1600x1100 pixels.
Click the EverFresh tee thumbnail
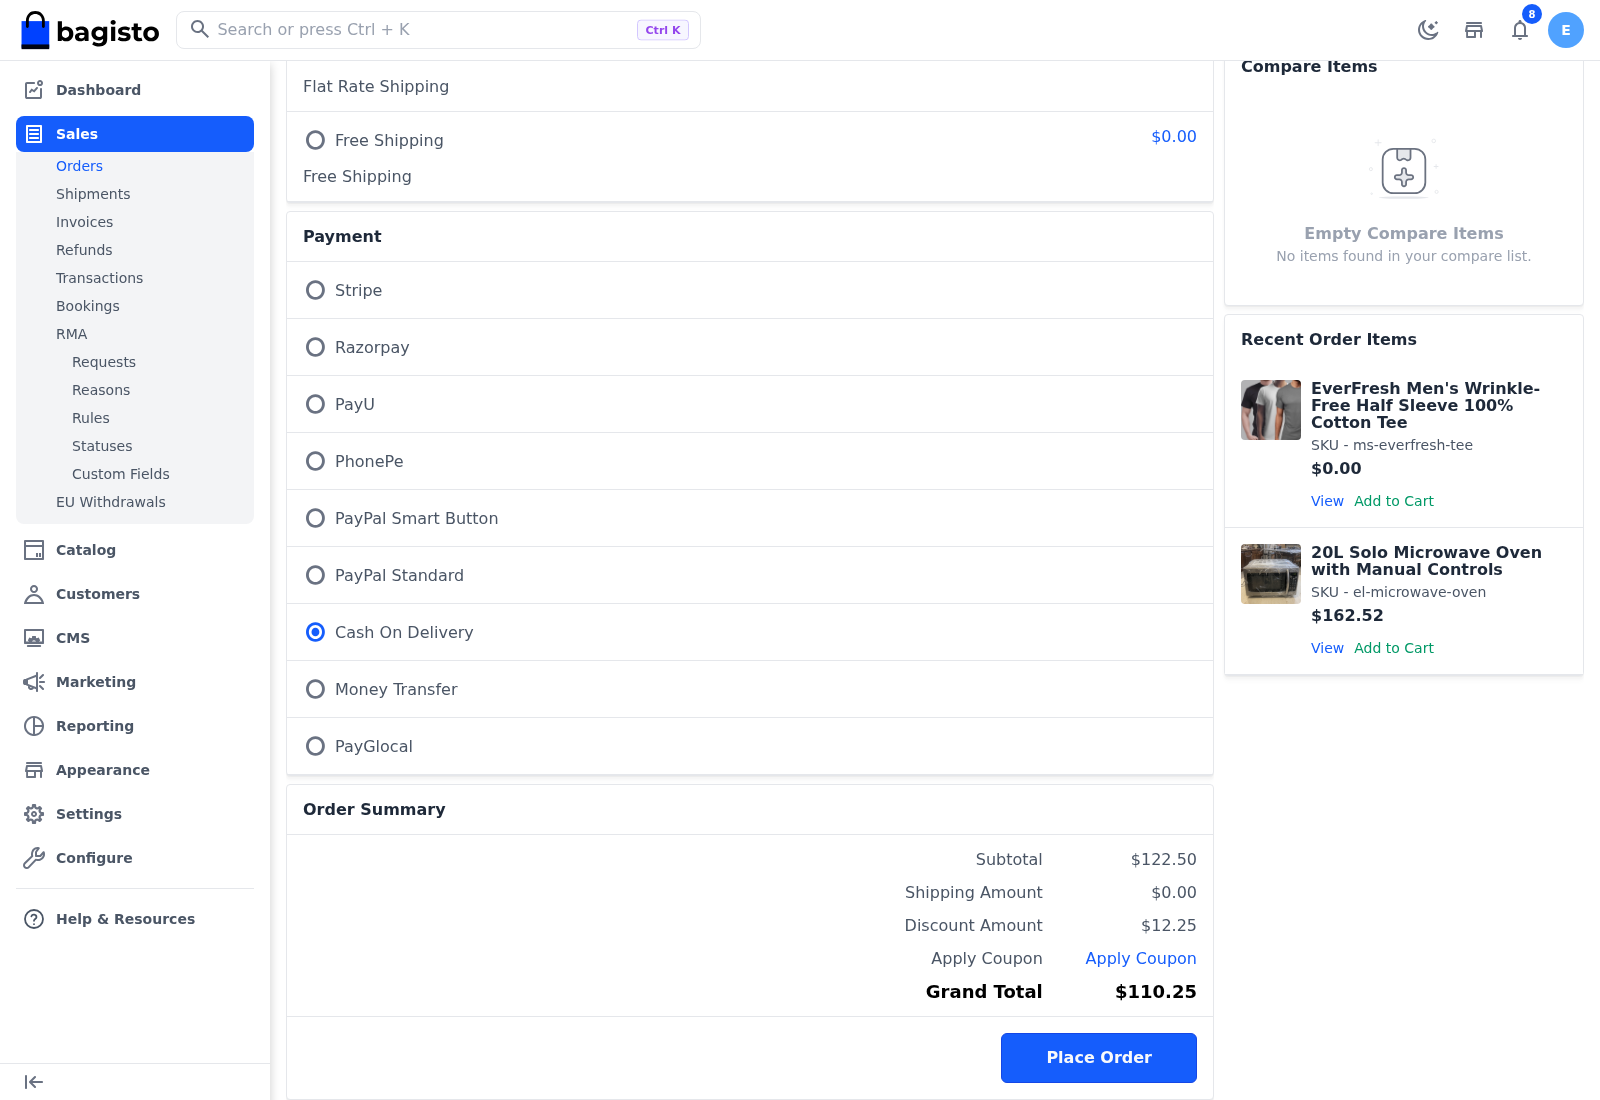(1271, 410)
